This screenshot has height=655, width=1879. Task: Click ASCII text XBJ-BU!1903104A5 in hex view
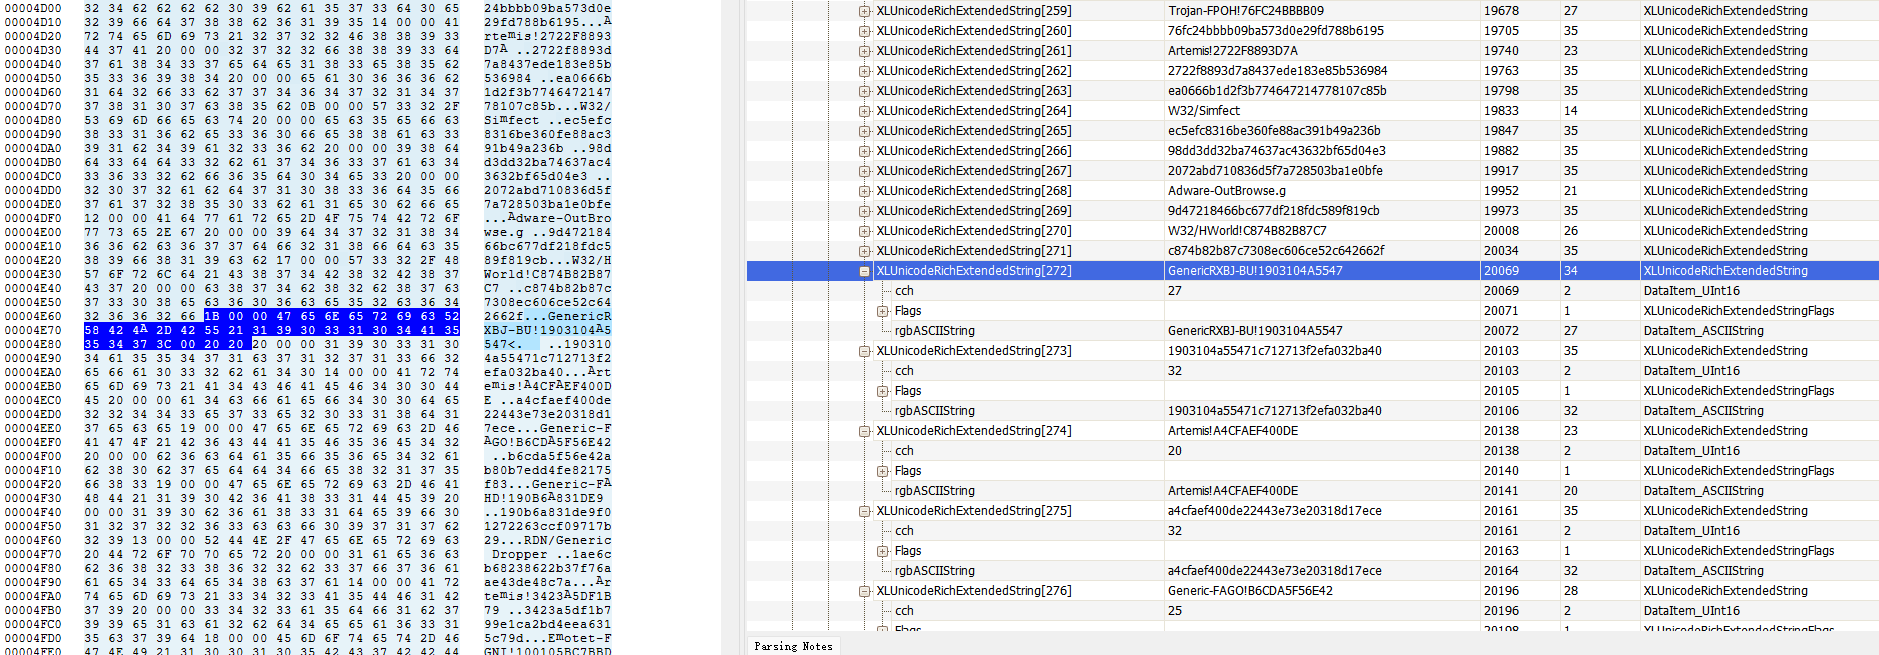pyautogui.click(x=547, y=330)
